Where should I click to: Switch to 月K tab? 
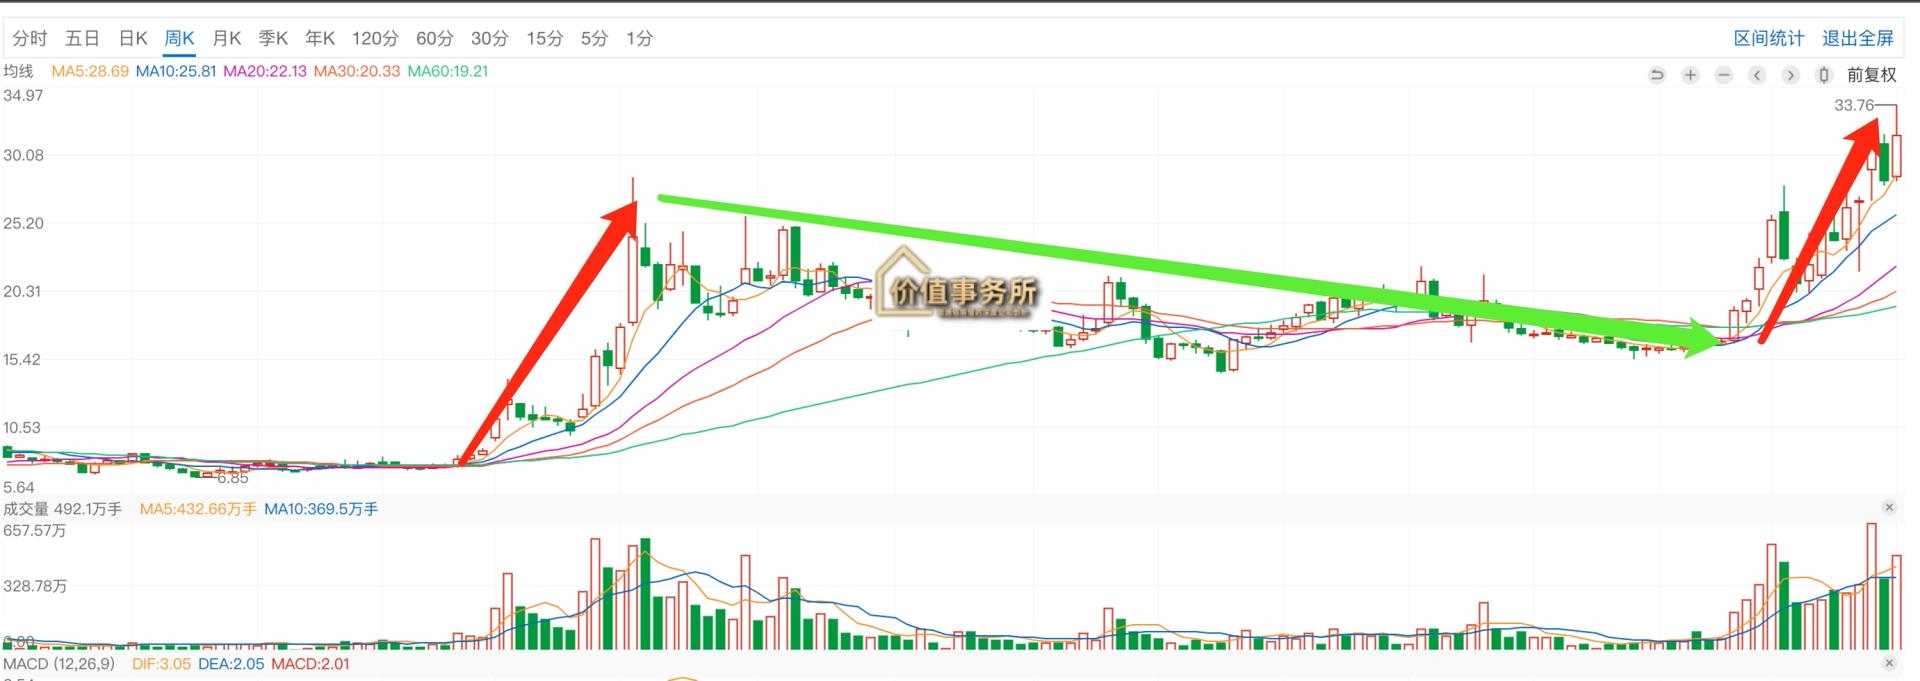pos(227,38)
